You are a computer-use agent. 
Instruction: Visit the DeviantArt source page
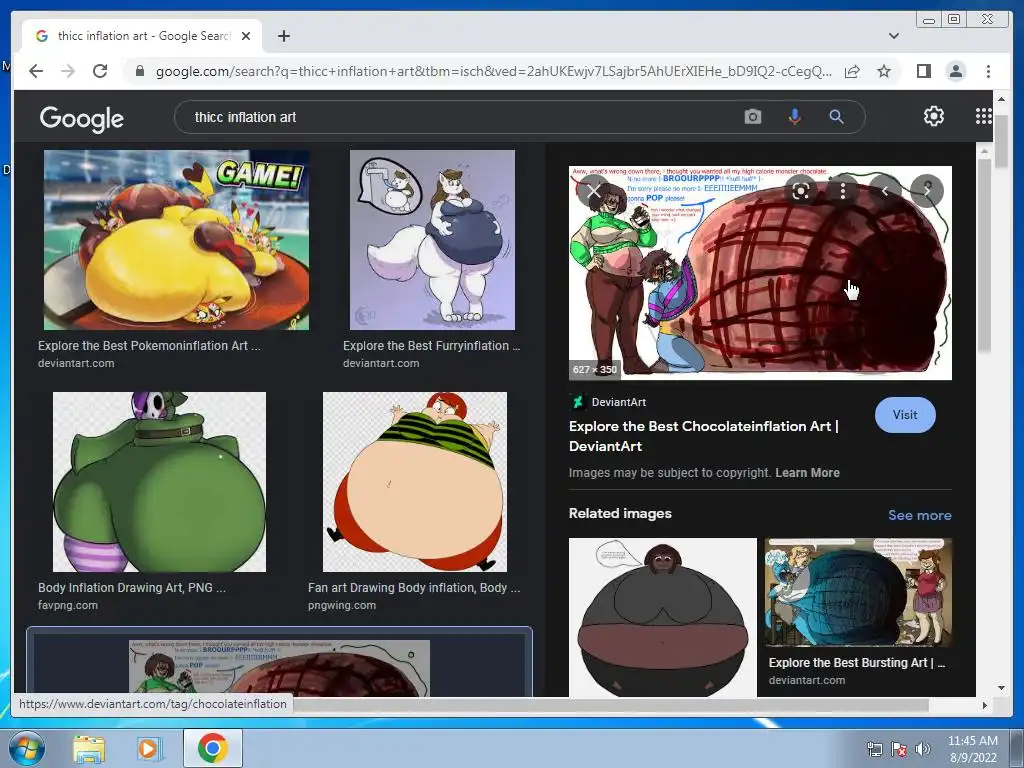point(904,415)
